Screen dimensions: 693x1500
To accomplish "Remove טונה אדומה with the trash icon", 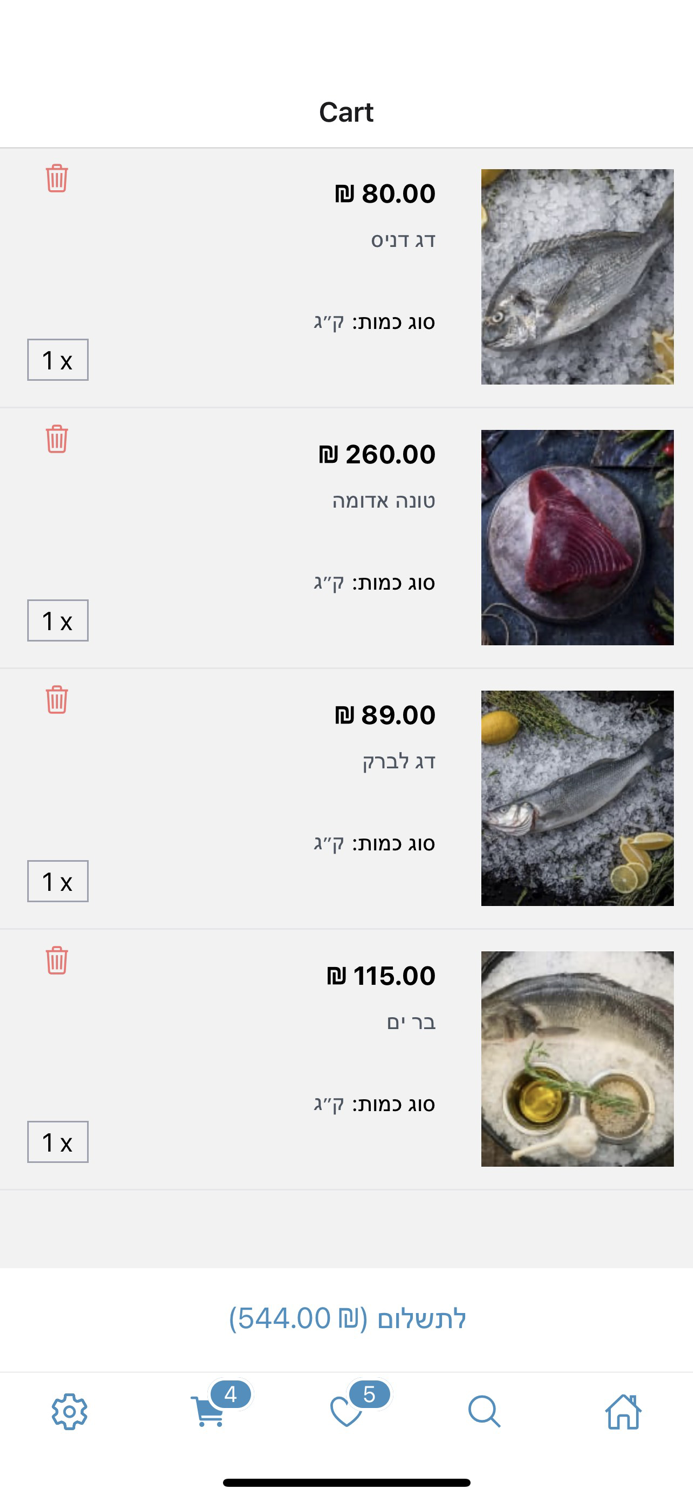I will coord(57,438).
